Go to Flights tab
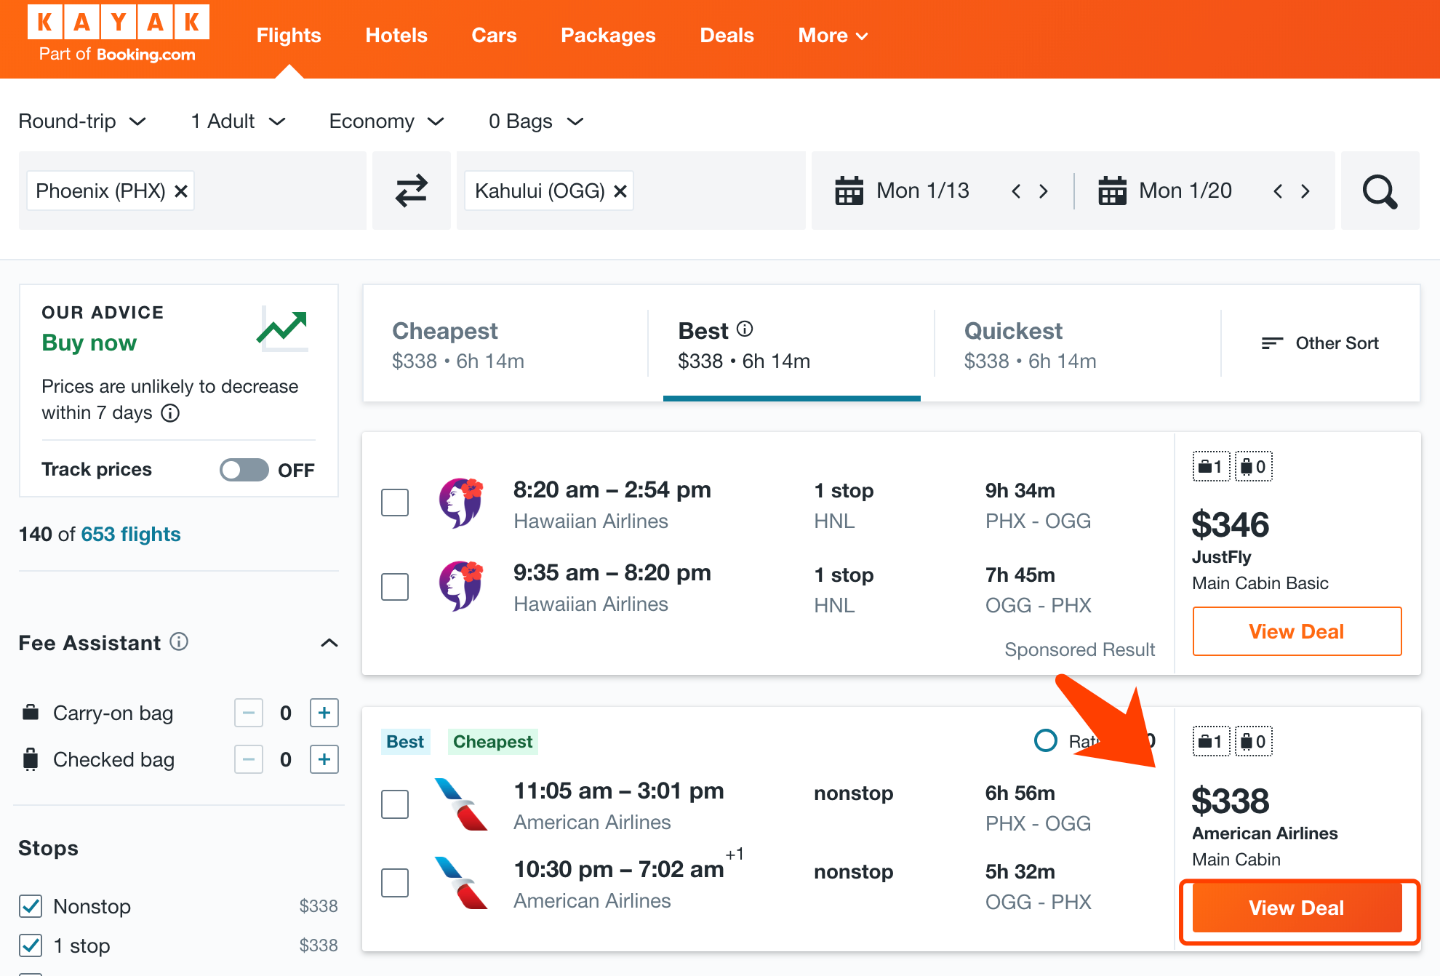 pyautogui.click(x=289, y=35)
